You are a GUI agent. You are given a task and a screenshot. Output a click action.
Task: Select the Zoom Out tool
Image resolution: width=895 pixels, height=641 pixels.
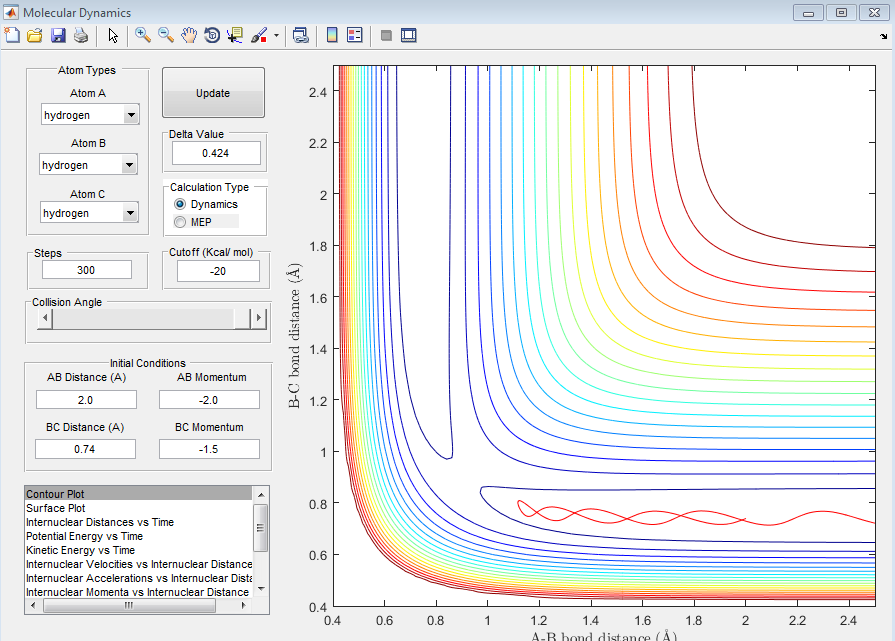pos(166,35)
